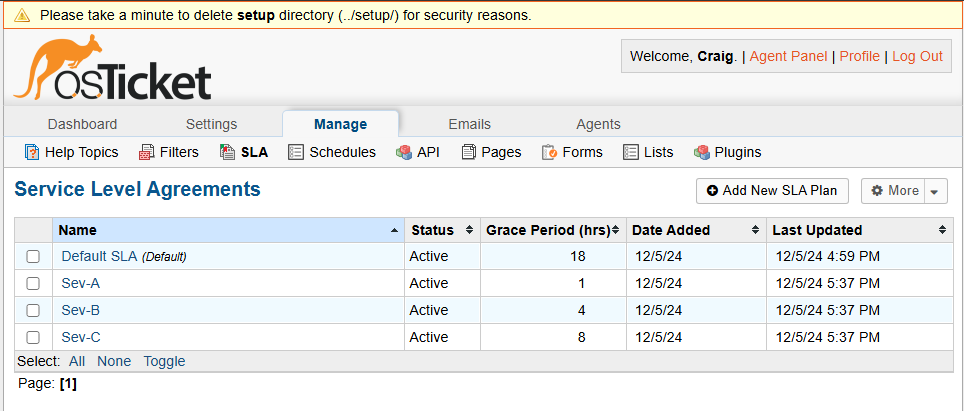Tick the checkbox for Sev-A
Image resolution: width=964 pixels, height=411 pixels.
pos(33,284)
